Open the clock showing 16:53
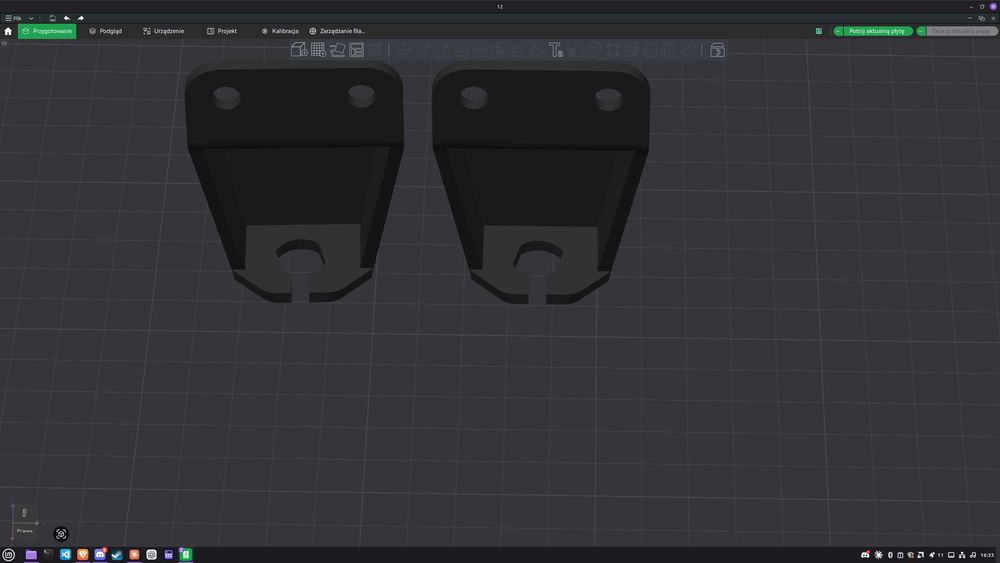 pyautogui.click(x=987, y=555)
